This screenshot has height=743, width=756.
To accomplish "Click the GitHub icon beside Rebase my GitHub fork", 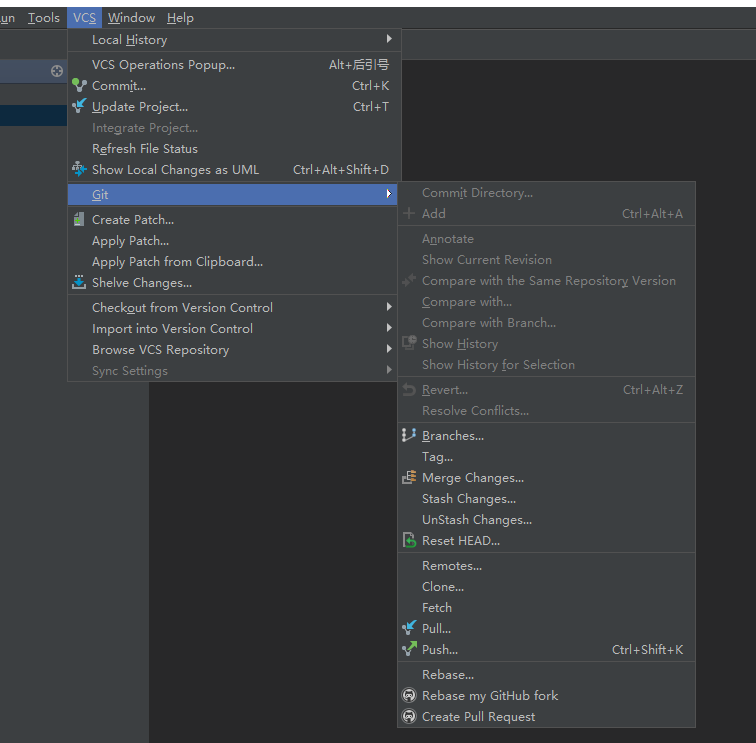I will [409, 695].
